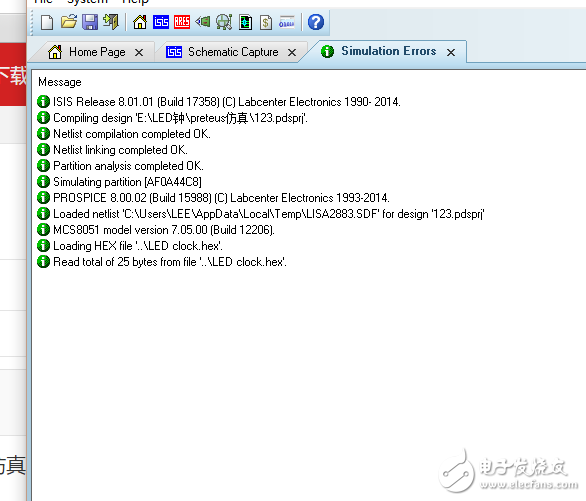Open the source code toolbar icon

pos(287,22)
